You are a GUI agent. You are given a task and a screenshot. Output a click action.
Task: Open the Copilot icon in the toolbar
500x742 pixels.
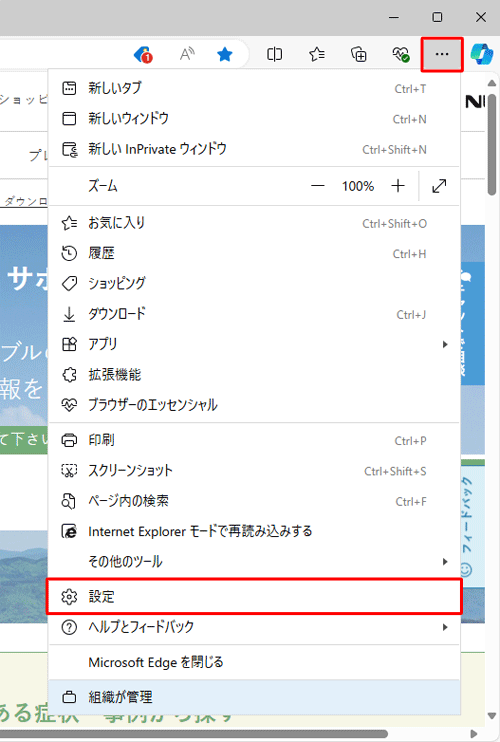click(x=482, y=54)
